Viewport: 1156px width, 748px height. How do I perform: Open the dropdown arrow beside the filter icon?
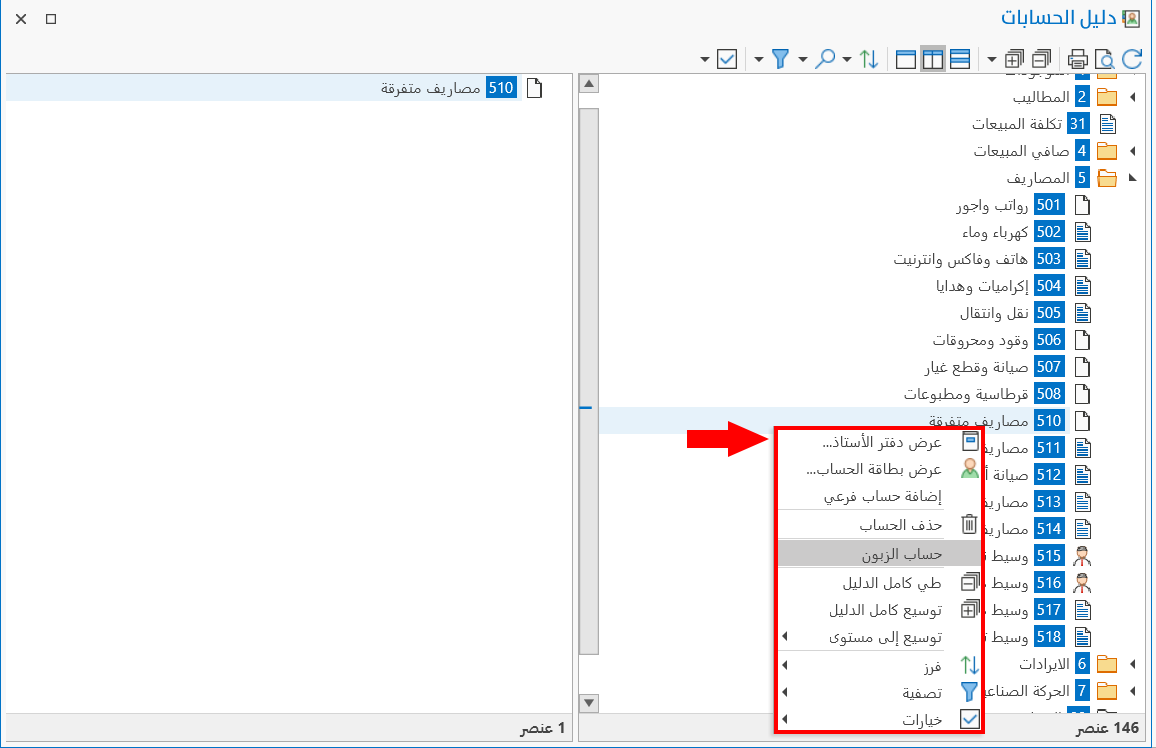click(803, 59)
